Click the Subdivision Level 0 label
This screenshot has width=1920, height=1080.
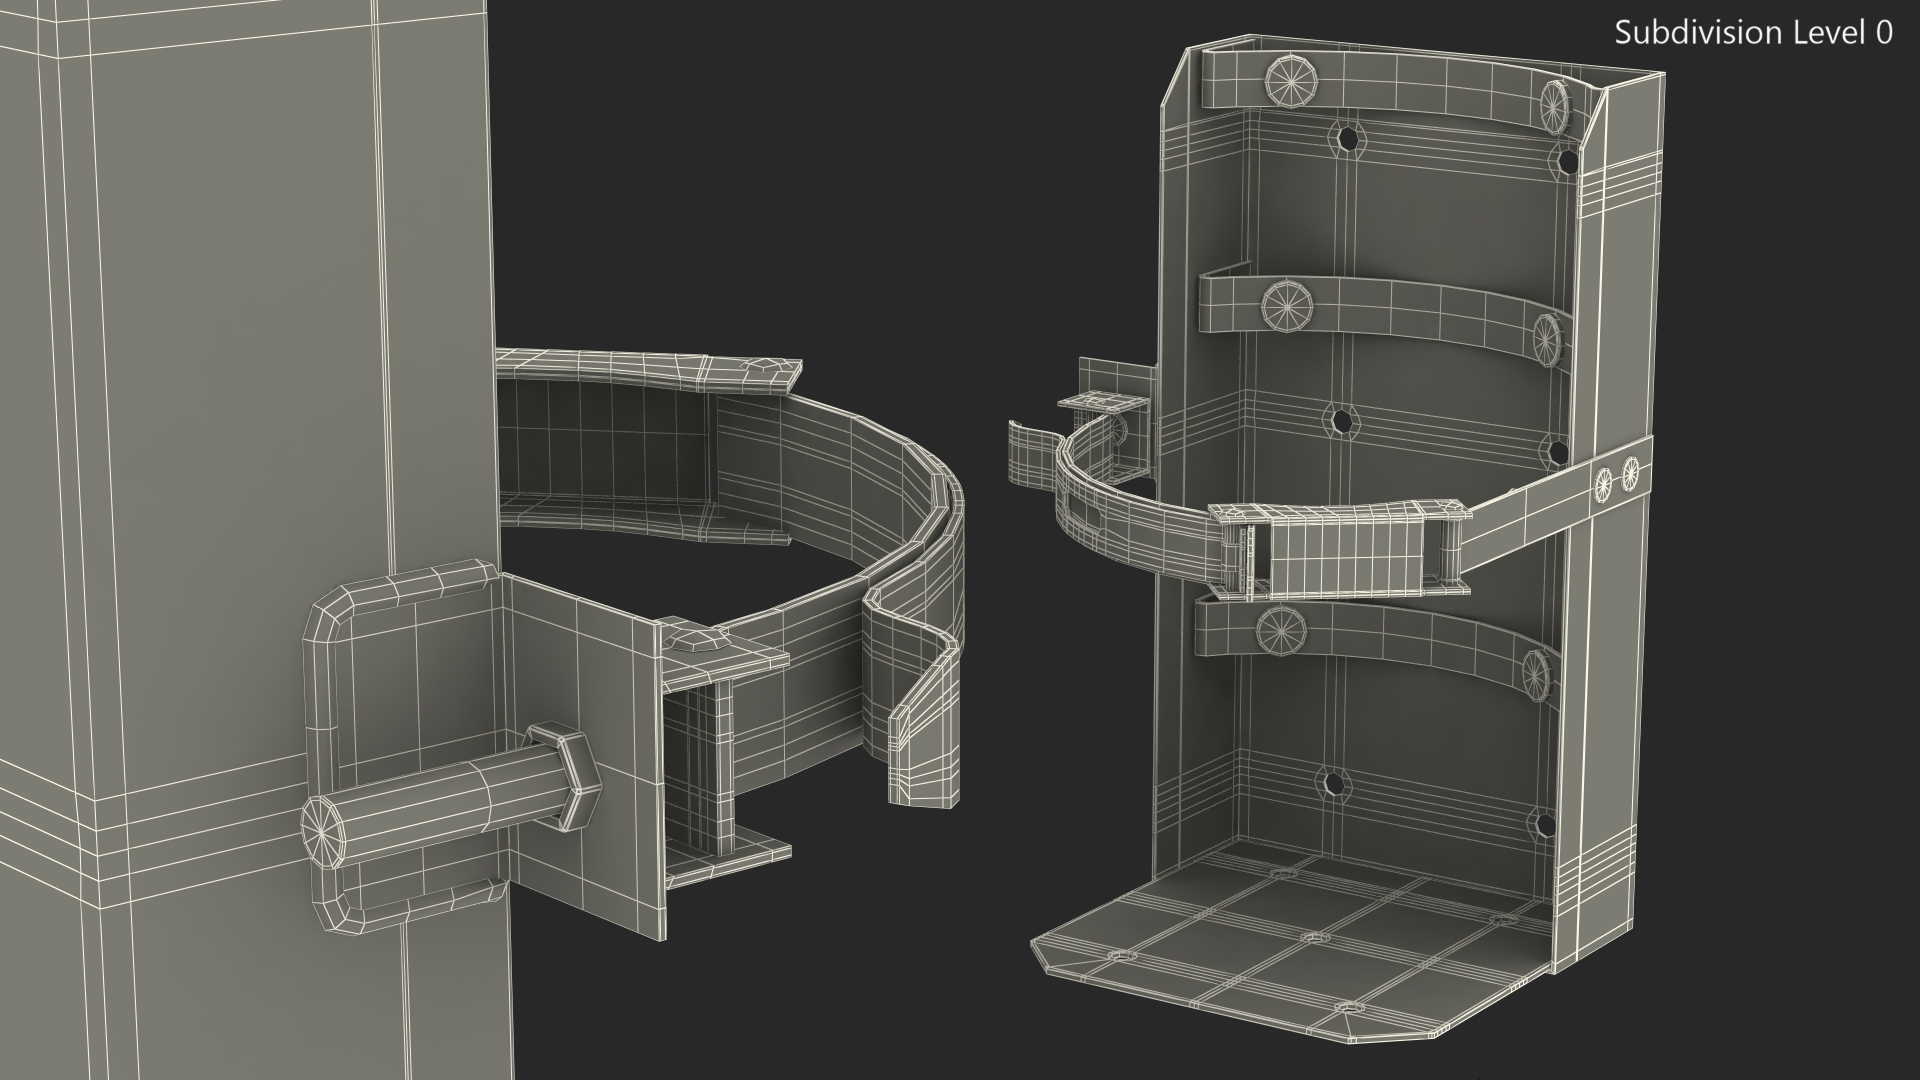coord(1754,33)
